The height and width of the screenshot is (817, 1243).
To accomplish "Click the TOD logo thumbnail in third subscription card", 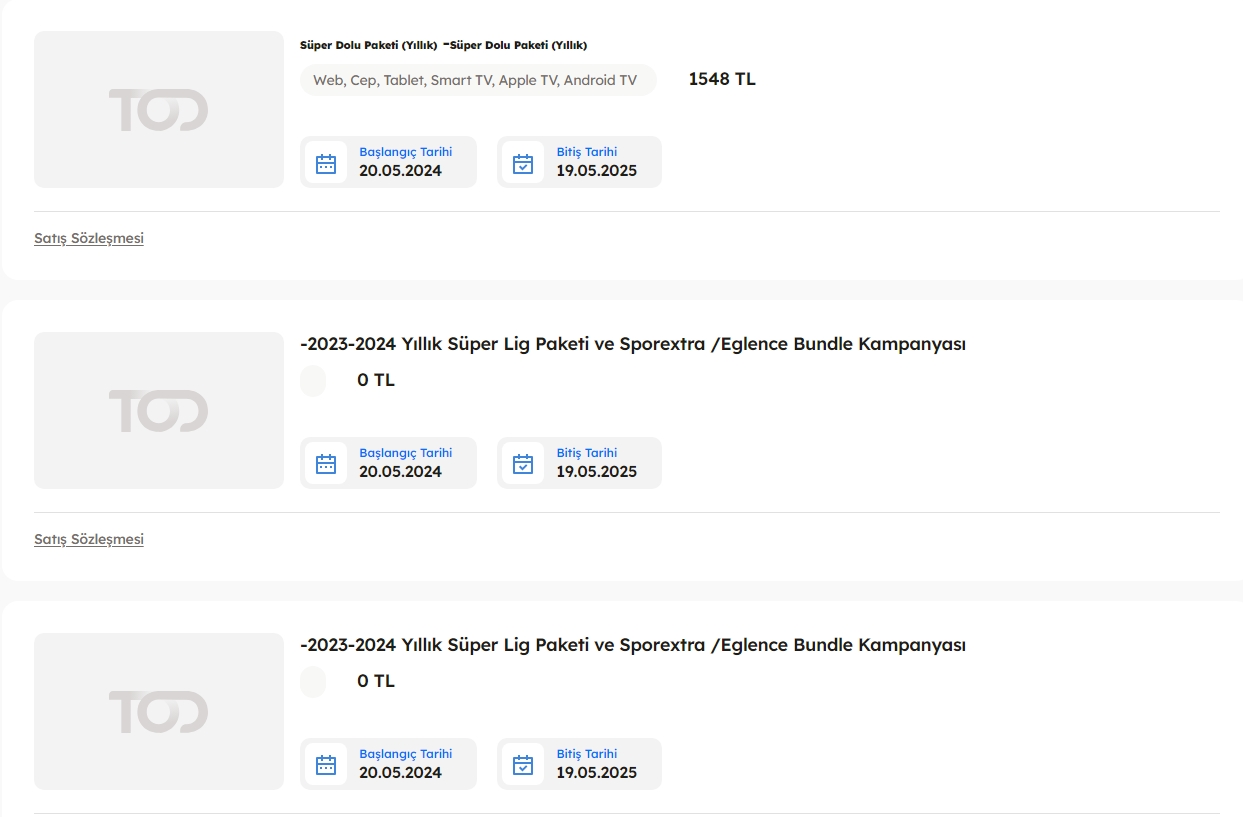I will 159,711.
